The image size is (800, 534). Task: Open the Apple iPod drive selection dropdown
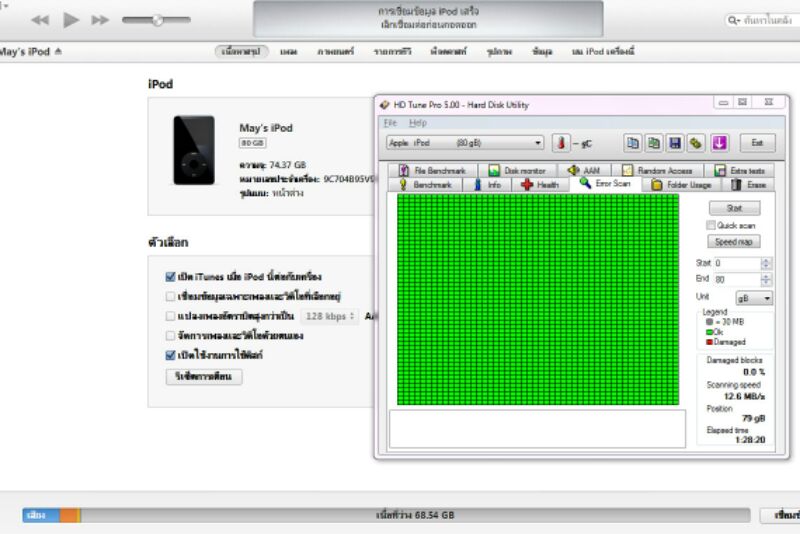click(465, 143)
